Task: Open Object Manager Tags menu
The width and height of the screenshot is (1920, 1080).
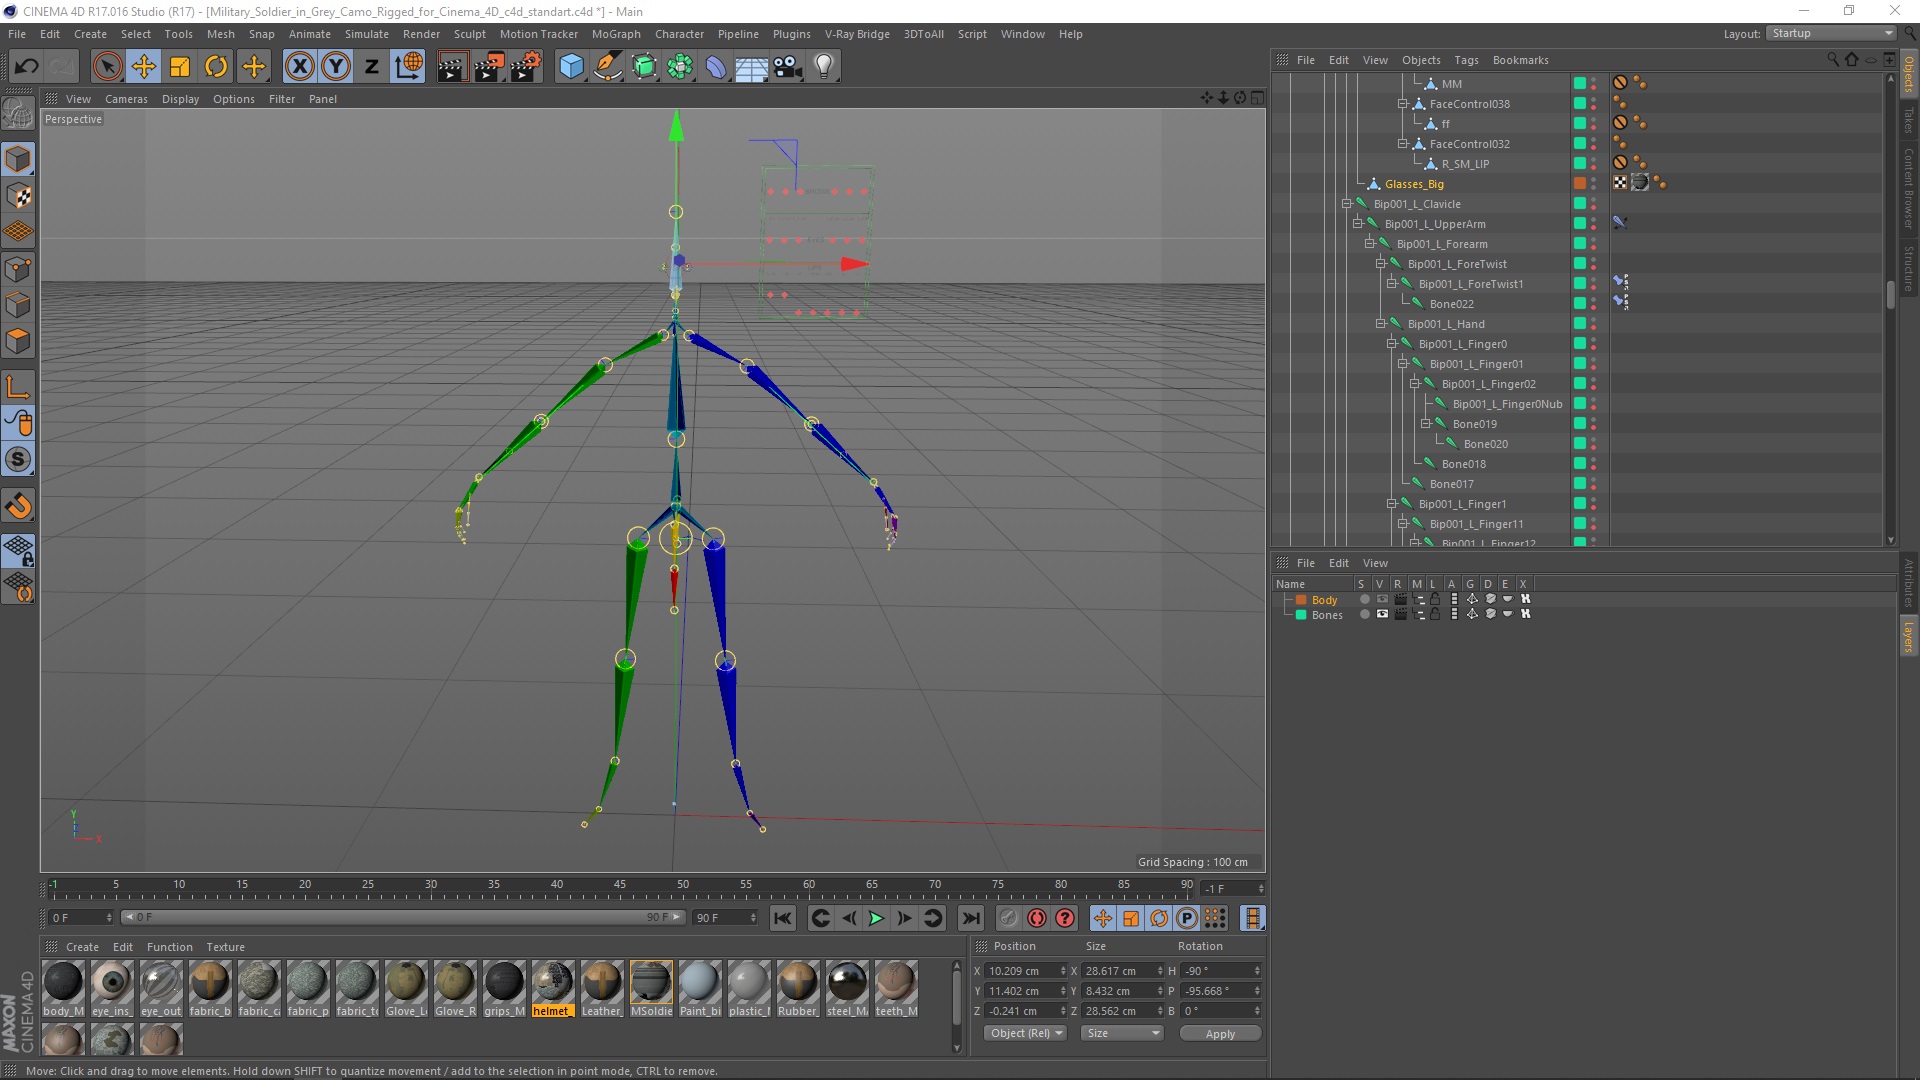Action: coord(1466,60)
